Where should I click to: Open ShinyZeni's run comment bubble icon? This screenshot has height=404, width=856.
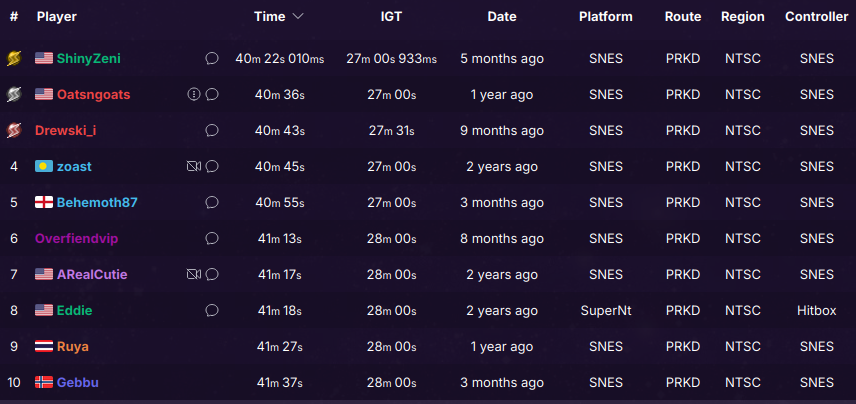click(212, 58)
